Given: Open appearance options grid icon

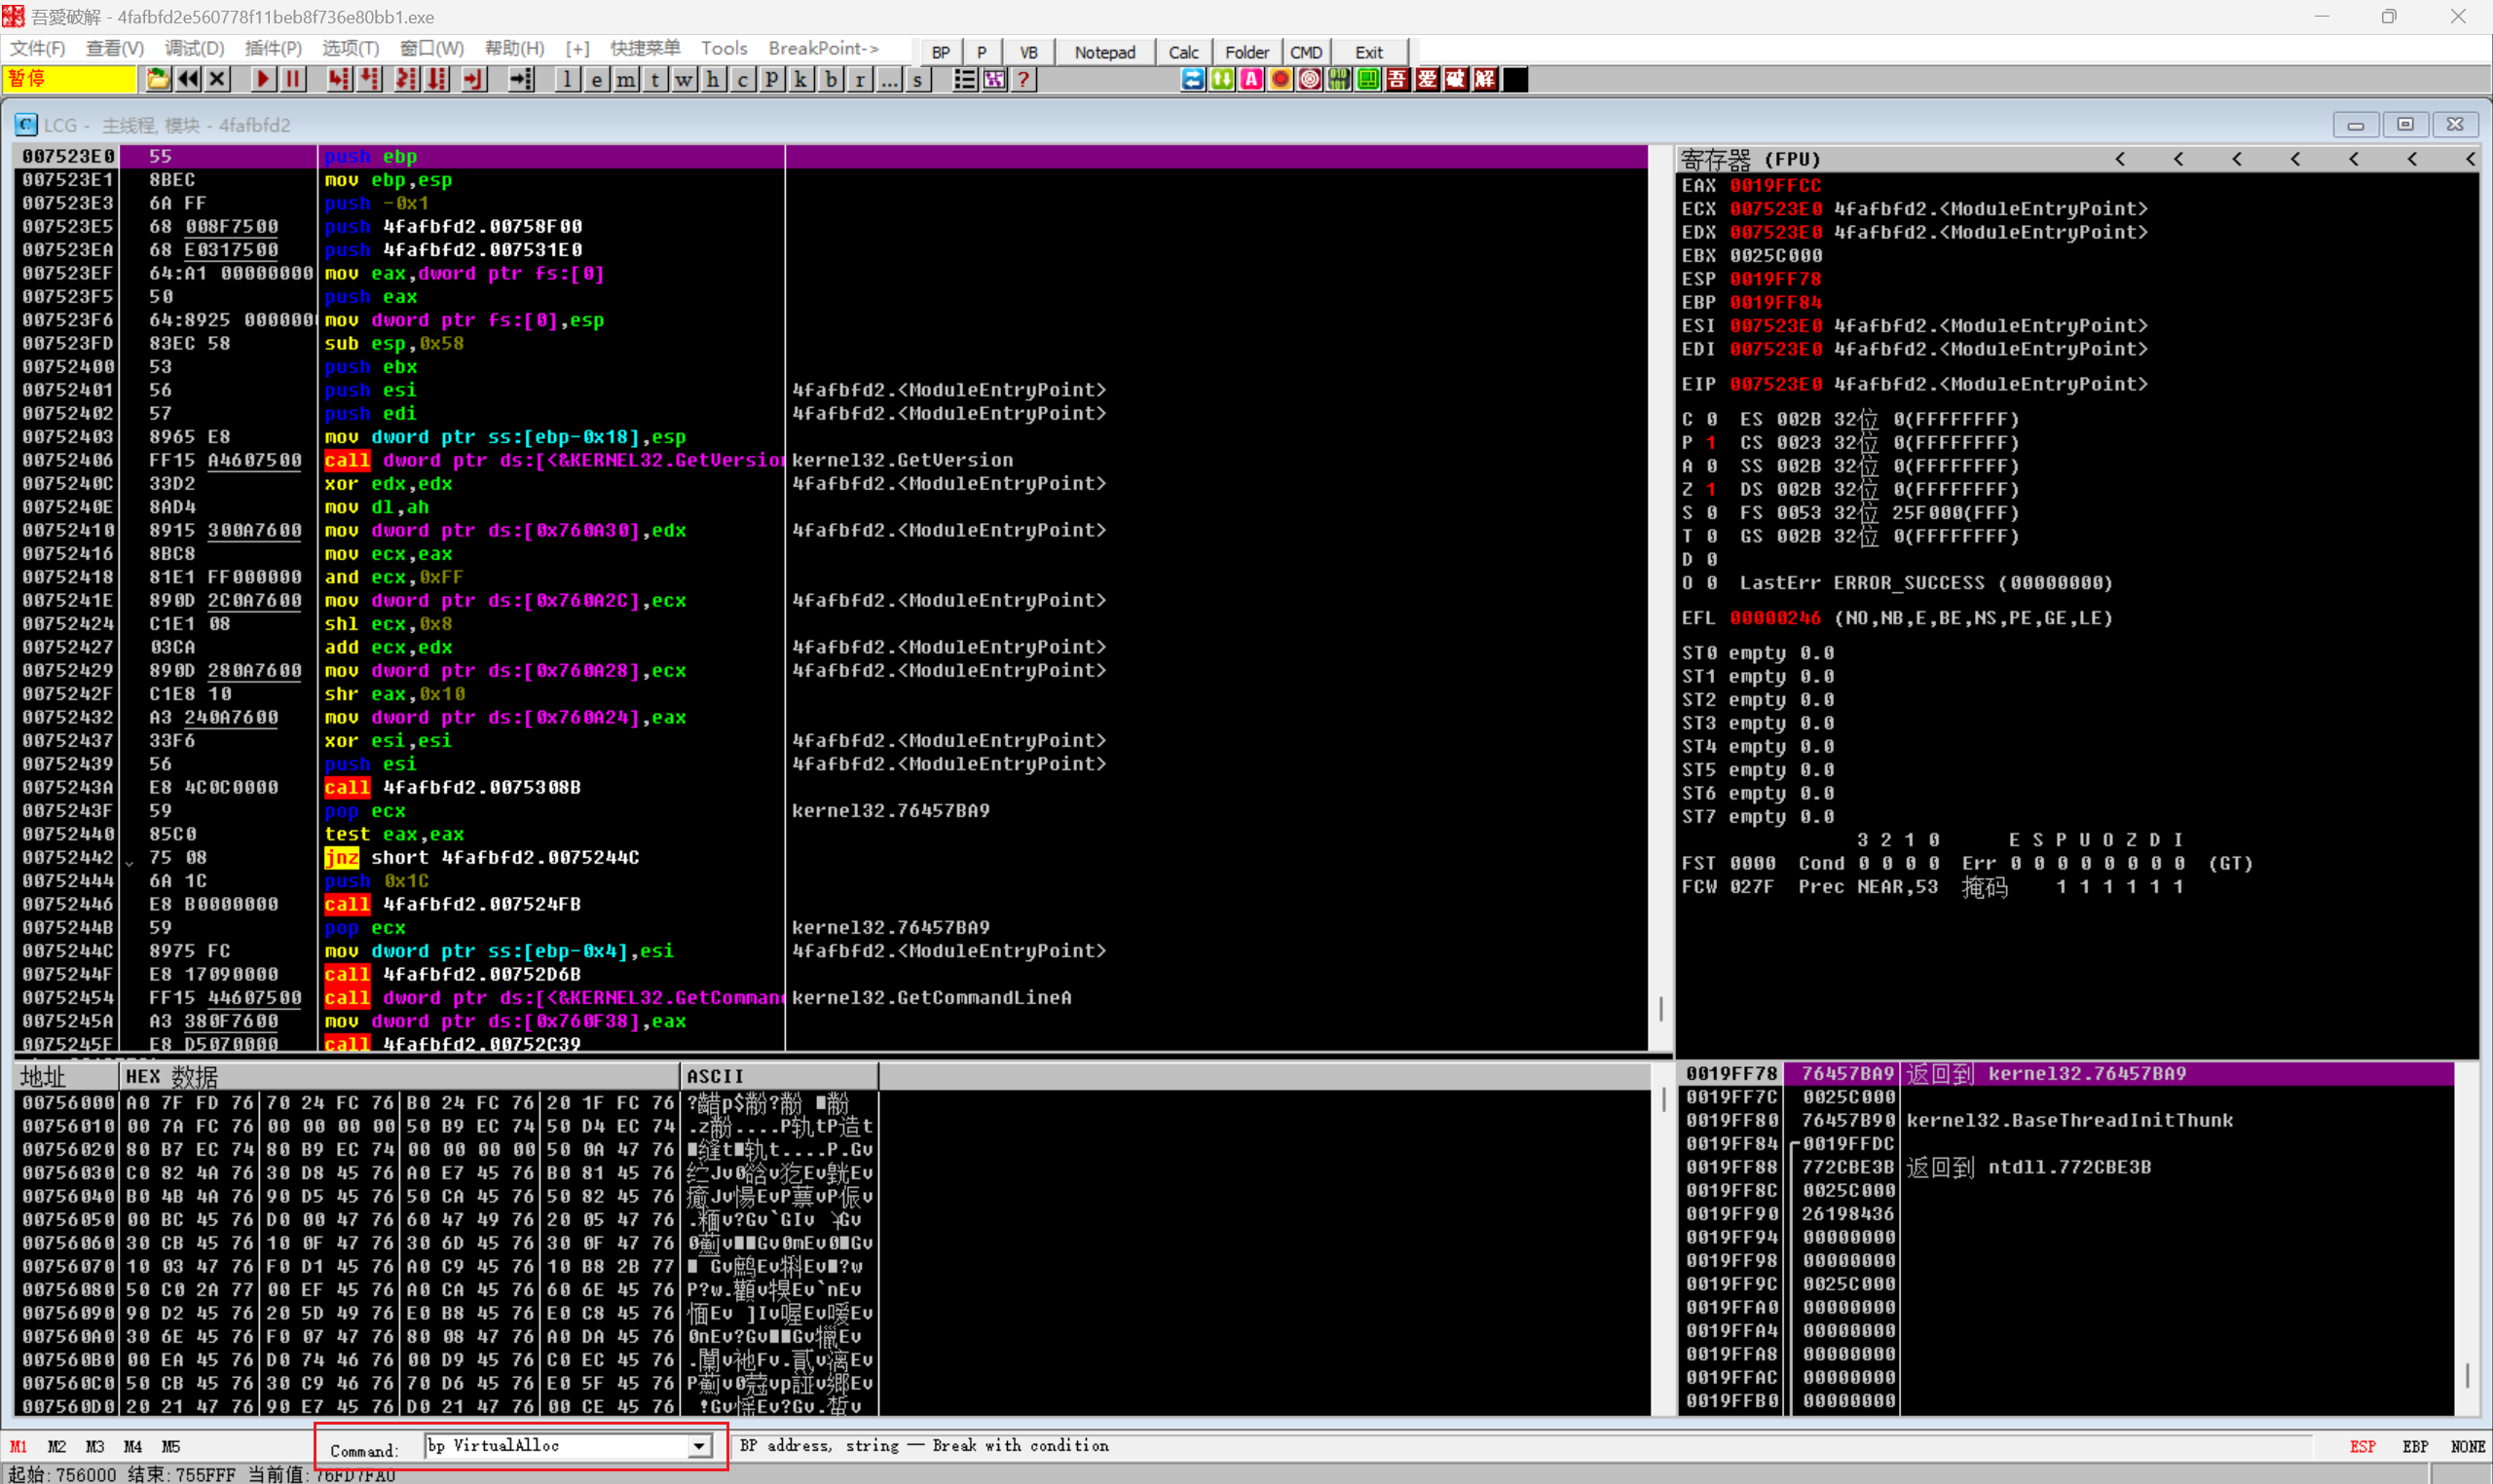Looking at the screenshot, I should pyautogui.click(x=994, y=79).
